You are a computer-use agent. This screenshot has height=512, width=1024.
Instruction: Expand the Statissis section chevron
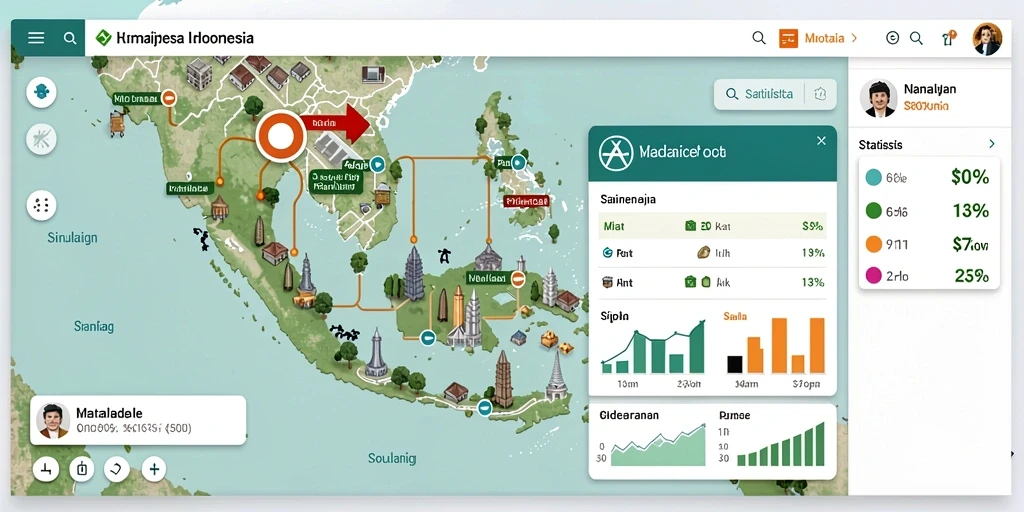point(992,144)
